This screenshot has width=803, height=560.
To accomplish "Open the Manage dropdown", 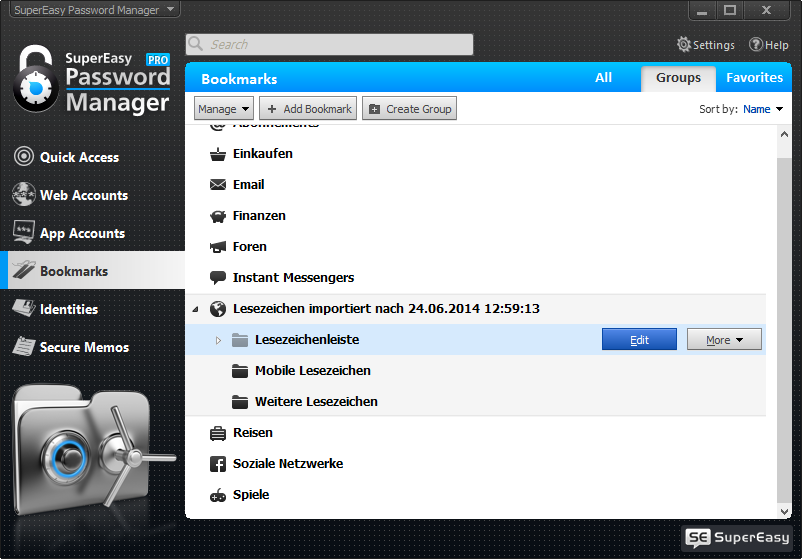I will (x=223, y=109).
